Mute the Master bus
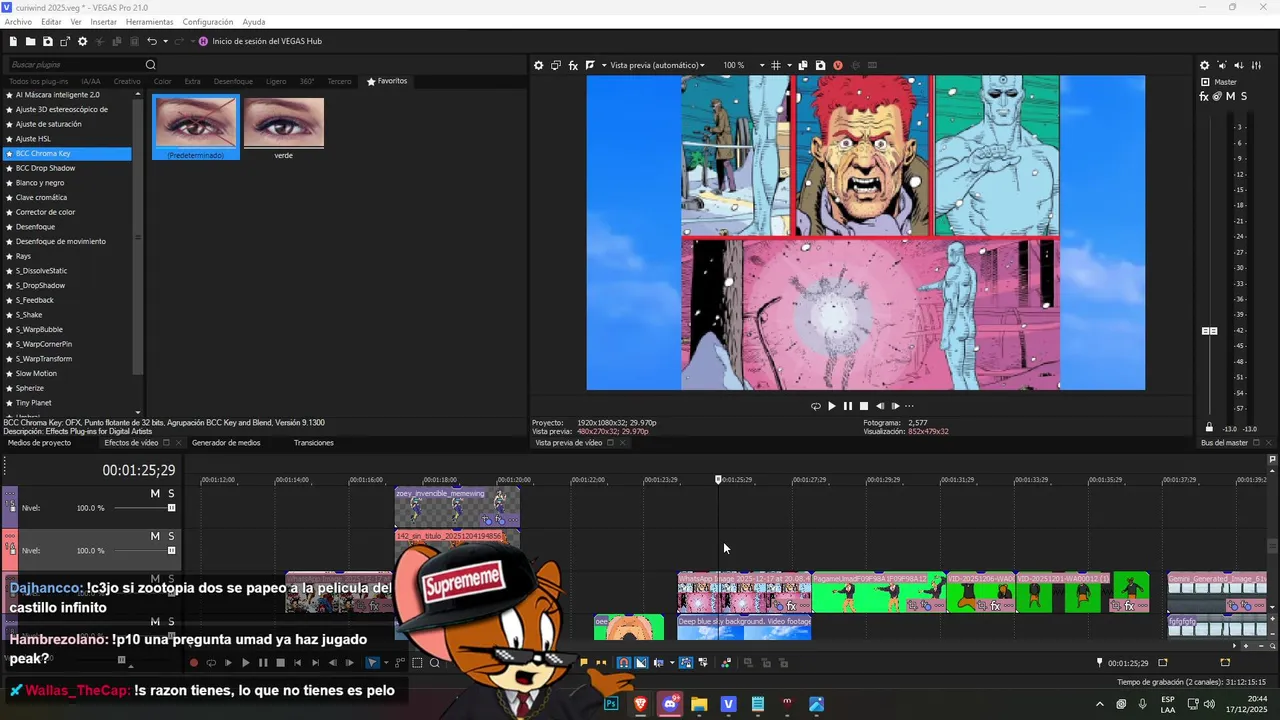Image resolution: width=1280 pixels, height=720 pixels. click(1230, 96)
